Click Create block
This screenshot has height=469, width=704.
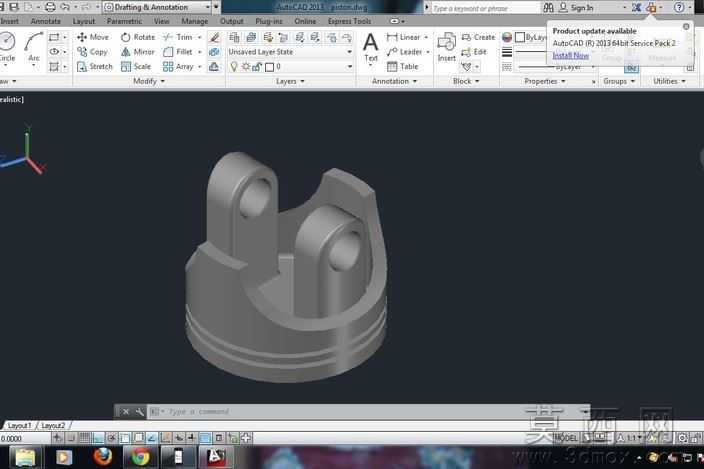point(478,37)
